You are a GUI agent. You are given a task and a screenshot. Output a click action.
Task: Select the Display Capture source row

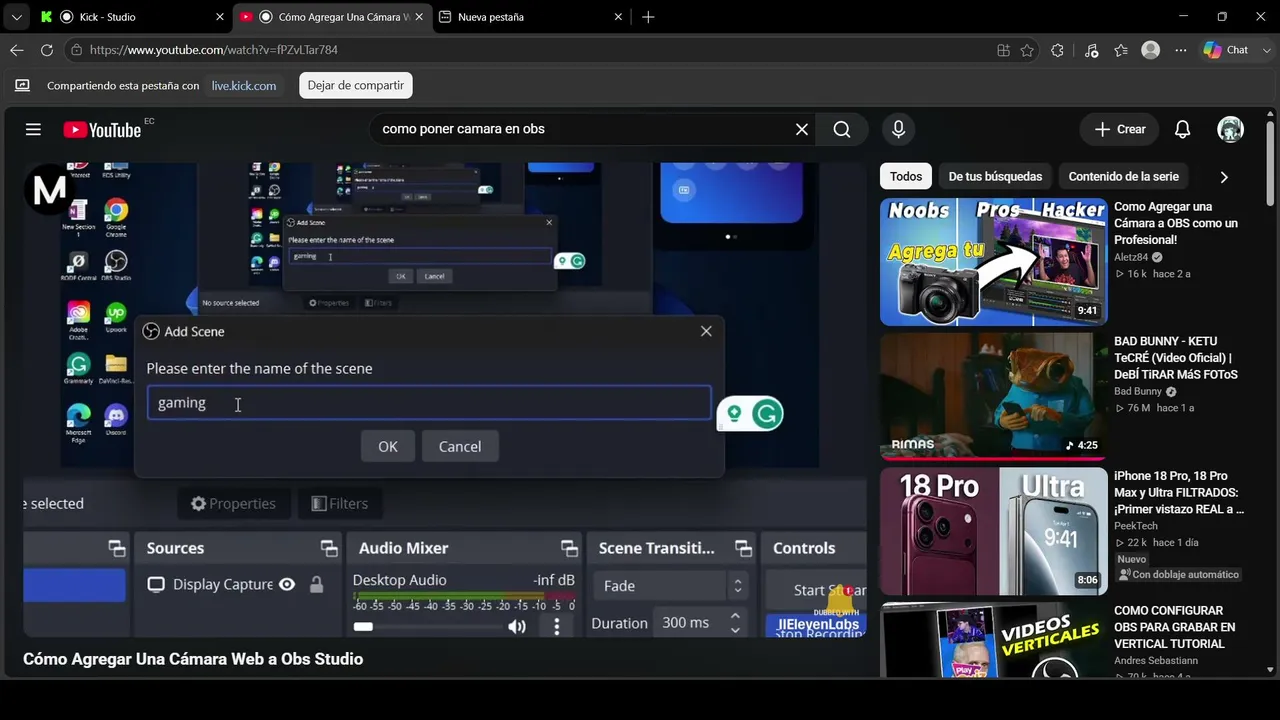[x=237, y=585]
